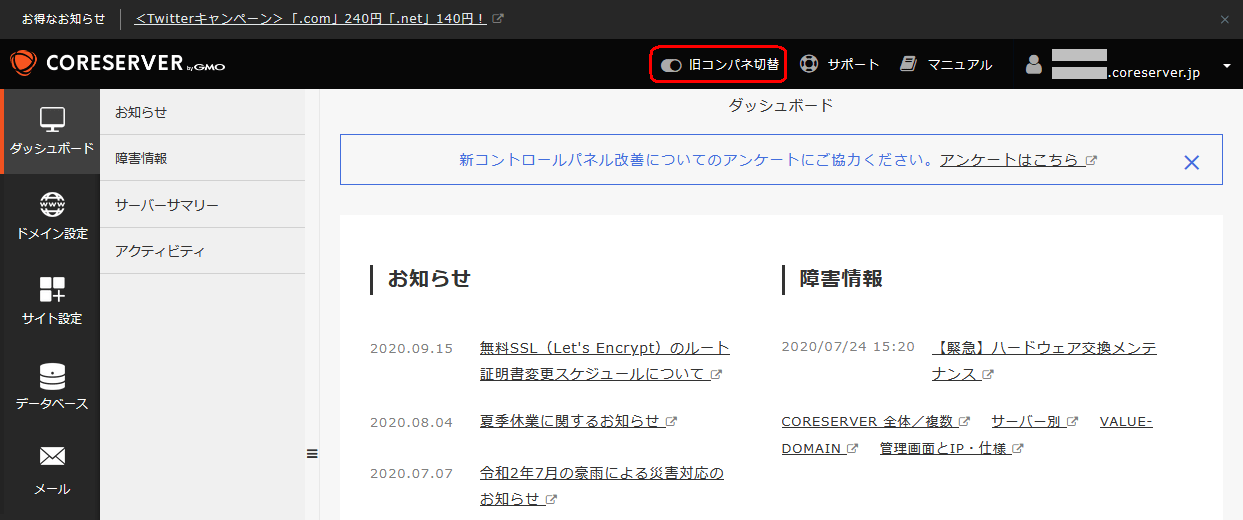
Task: Select 障害情報 in the submenu
Action: pos(202,158)
